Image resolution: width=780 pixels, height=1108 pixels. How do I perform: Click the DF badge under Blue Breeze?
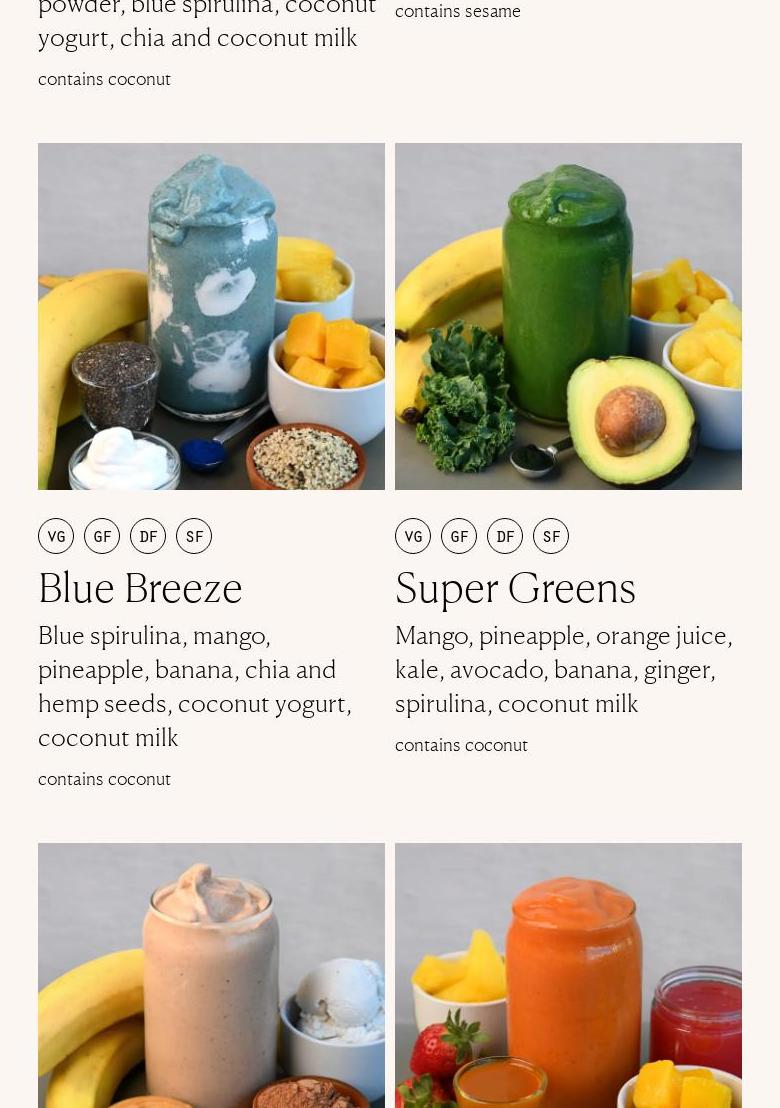[148, 536]
